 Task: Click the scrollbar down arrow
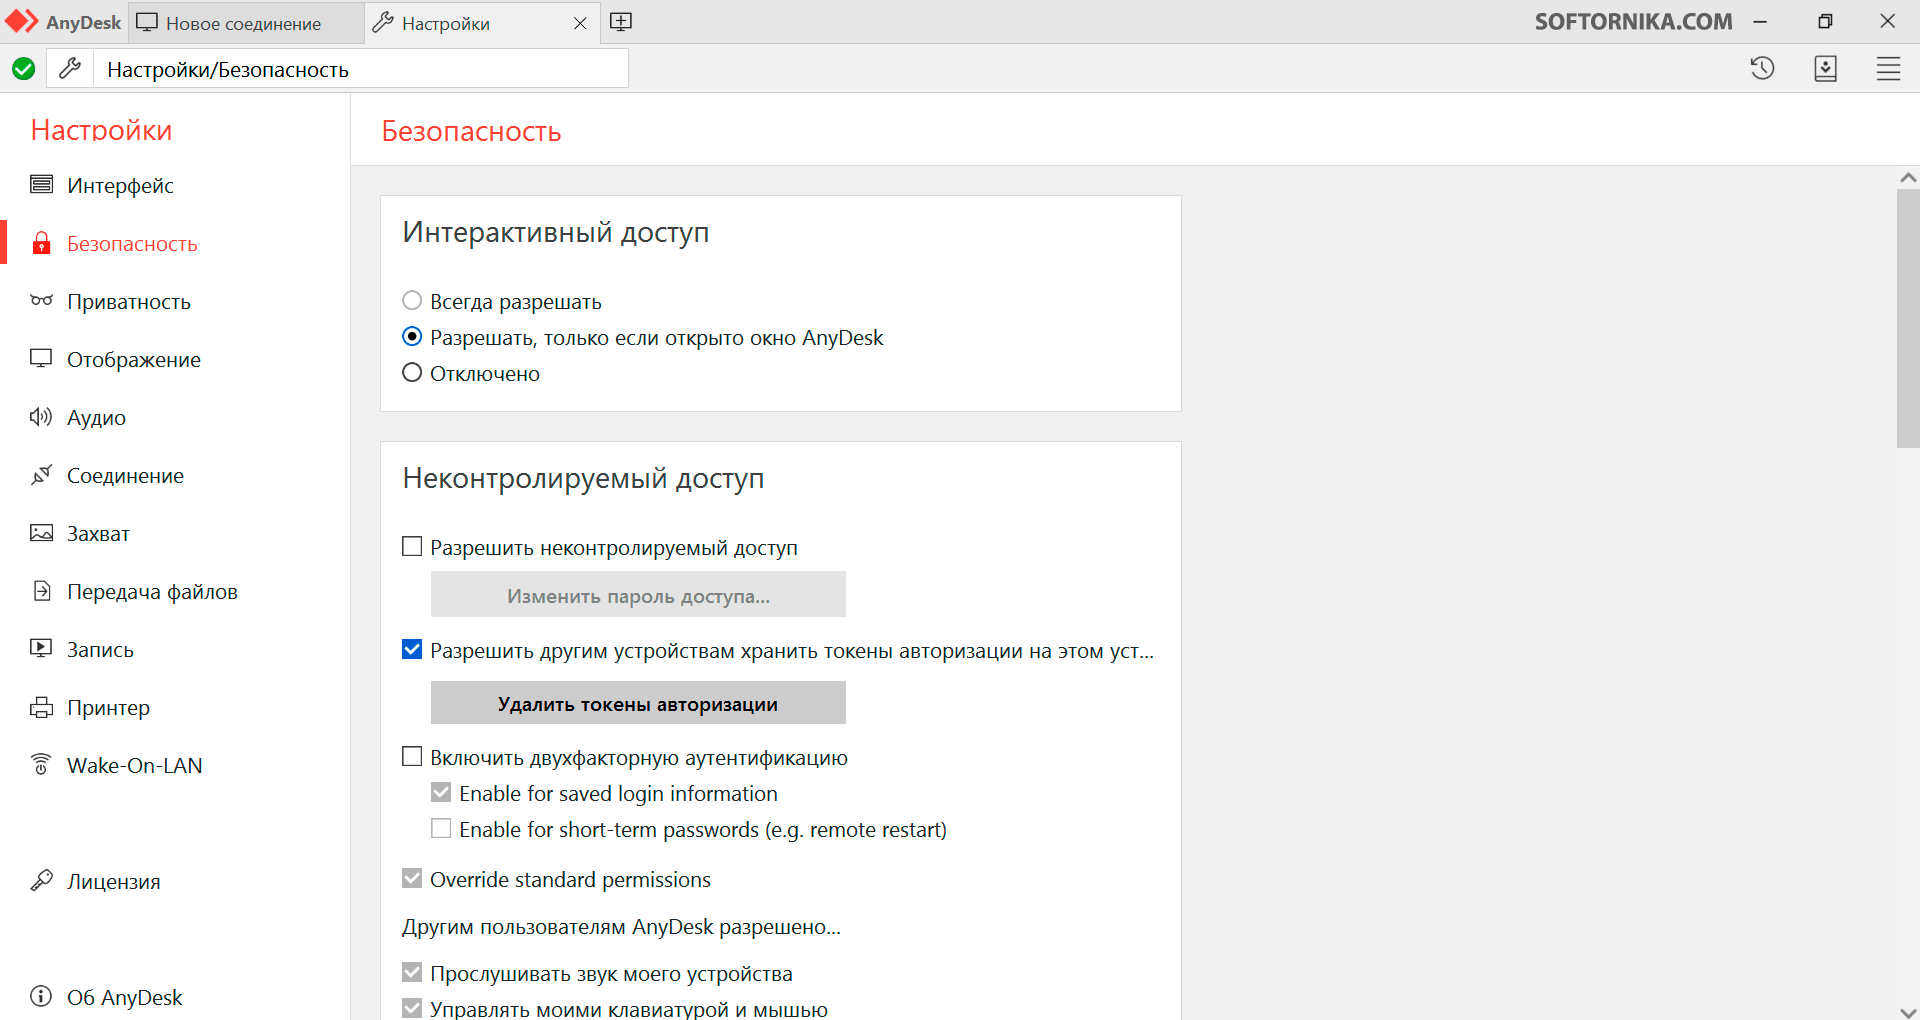[x=1908, y=1011]
